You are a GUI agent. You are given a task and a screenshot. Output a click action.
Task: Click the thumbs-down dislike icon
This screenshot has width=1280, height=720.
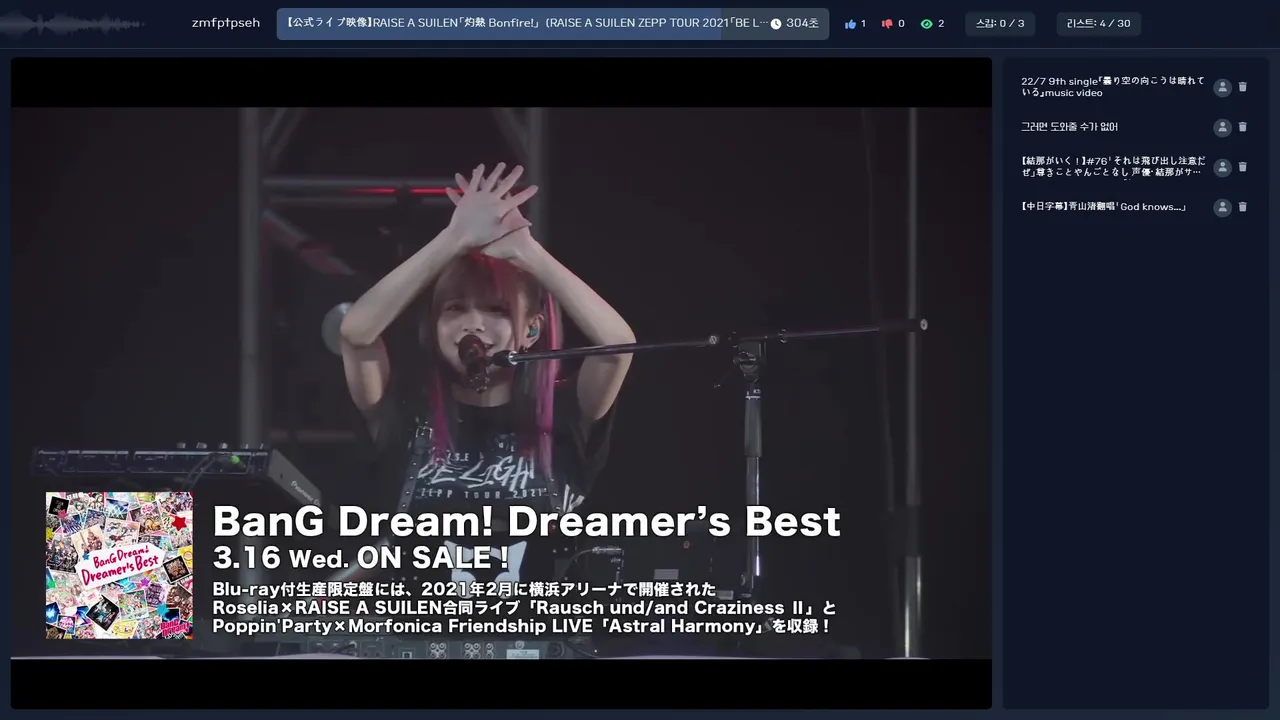[887, 24]
